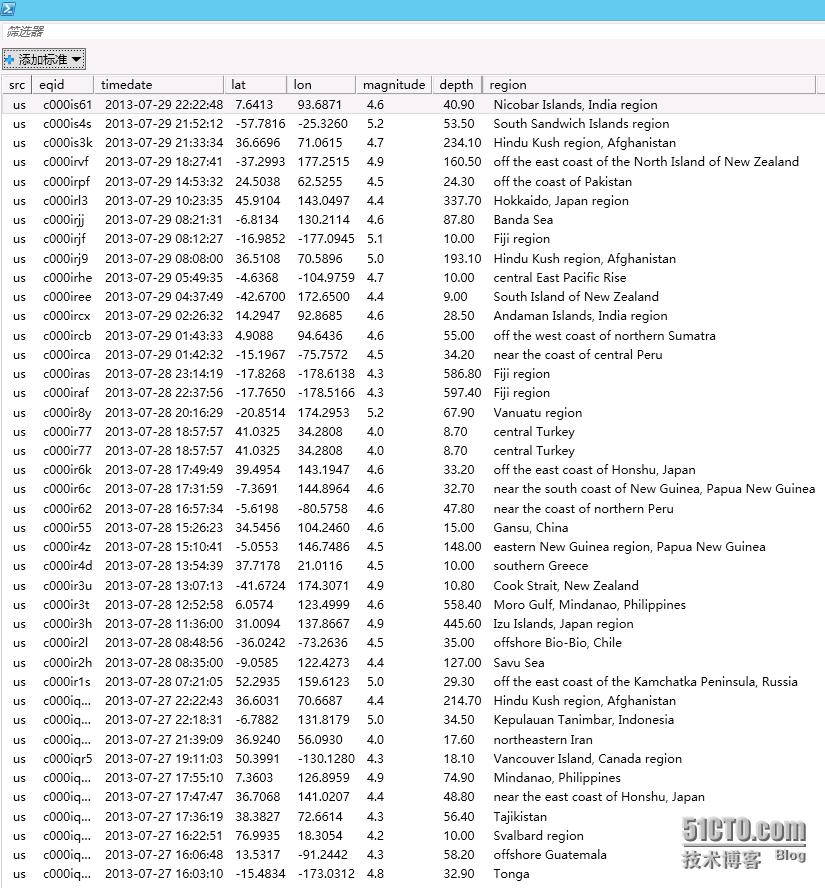Click near the east coast of Honshu, Japan
This screenshot has width=825, height=888.
click(x=599, y=797)
